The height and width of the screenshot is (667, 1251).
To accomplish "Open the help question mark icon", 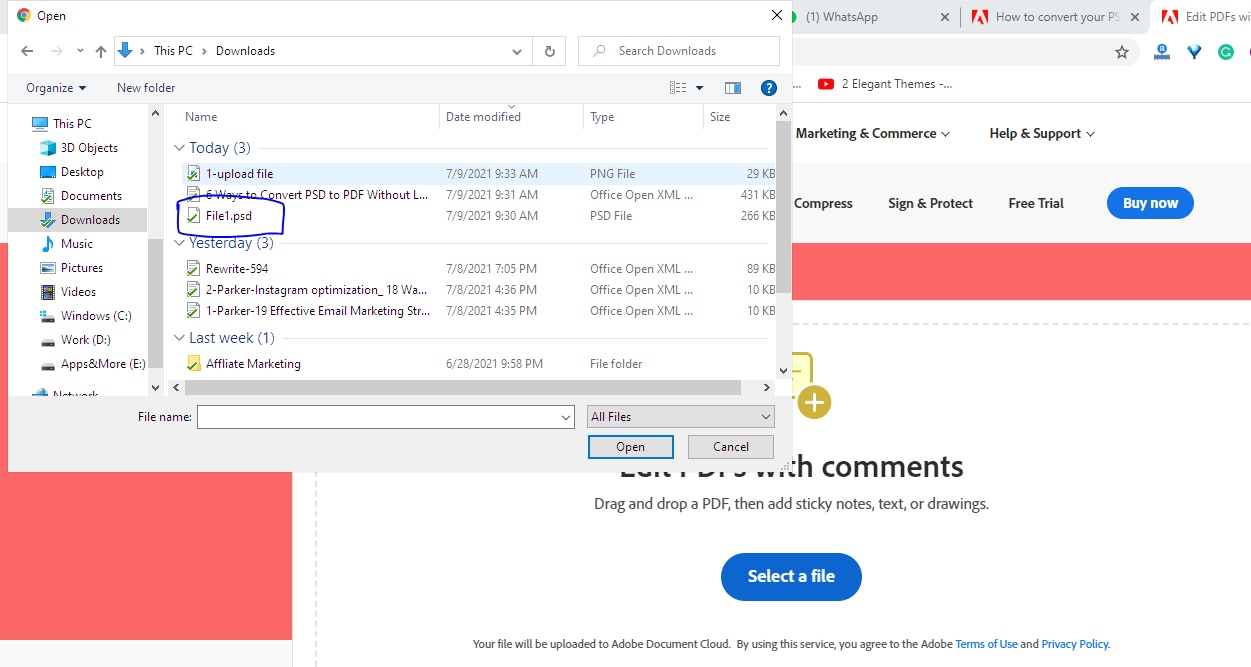I will (x=769, y=88).
